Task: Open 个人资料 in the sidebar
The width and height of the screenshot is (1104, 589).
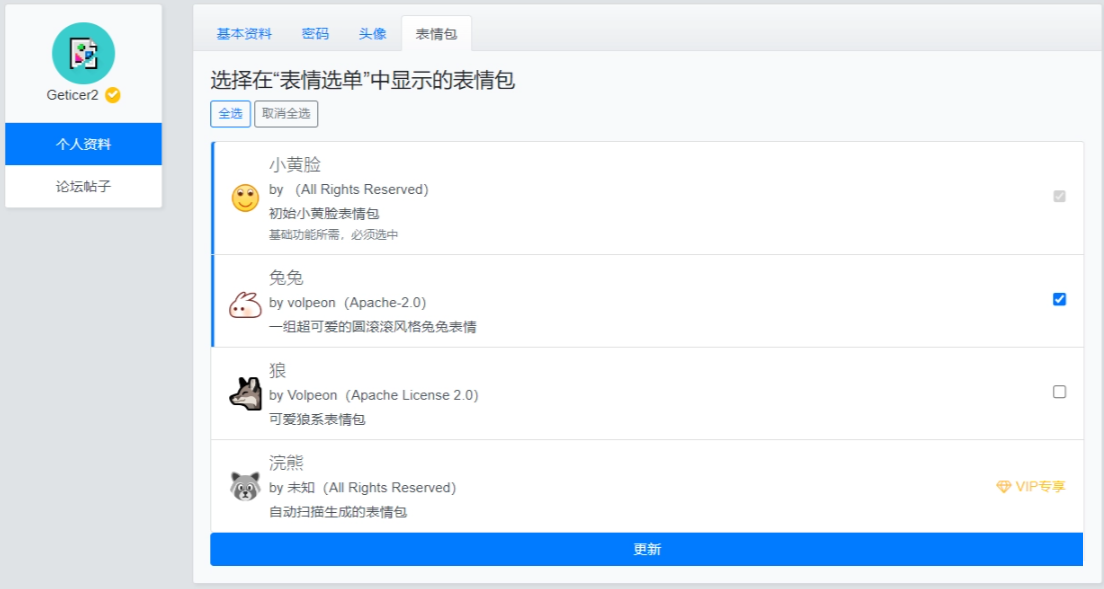Action: (83, 144)
